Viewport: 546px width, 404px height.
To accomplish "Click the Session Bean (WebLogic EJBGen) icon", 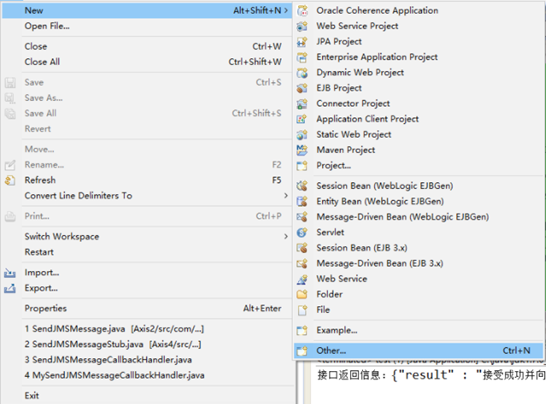I will [x=302, y=186].
